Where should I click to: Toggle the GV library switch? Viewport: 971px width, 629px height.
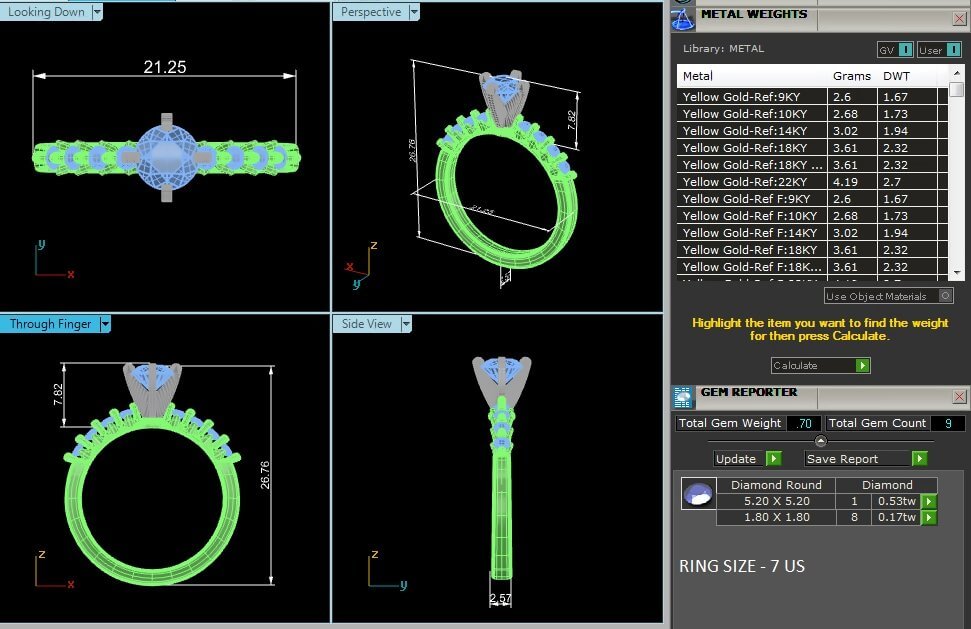(x=905, y=50)
